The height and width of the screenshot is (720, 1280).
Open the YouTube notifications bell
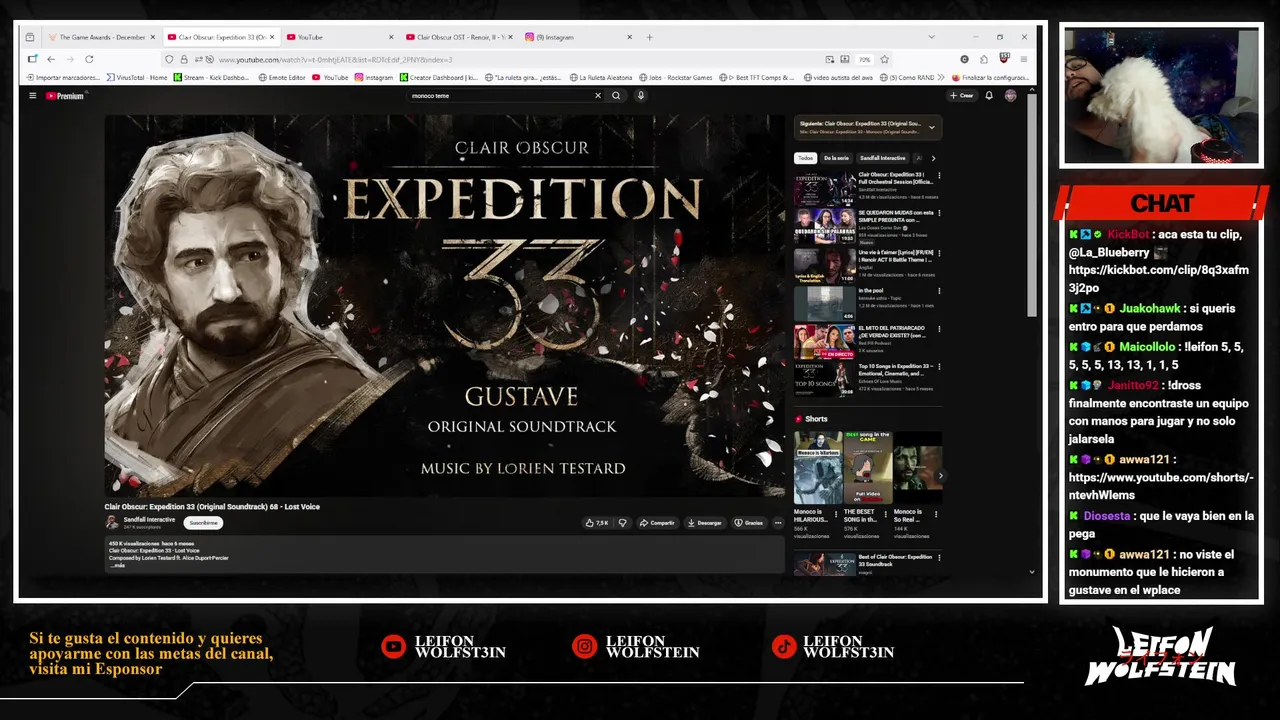click(989, 96)
